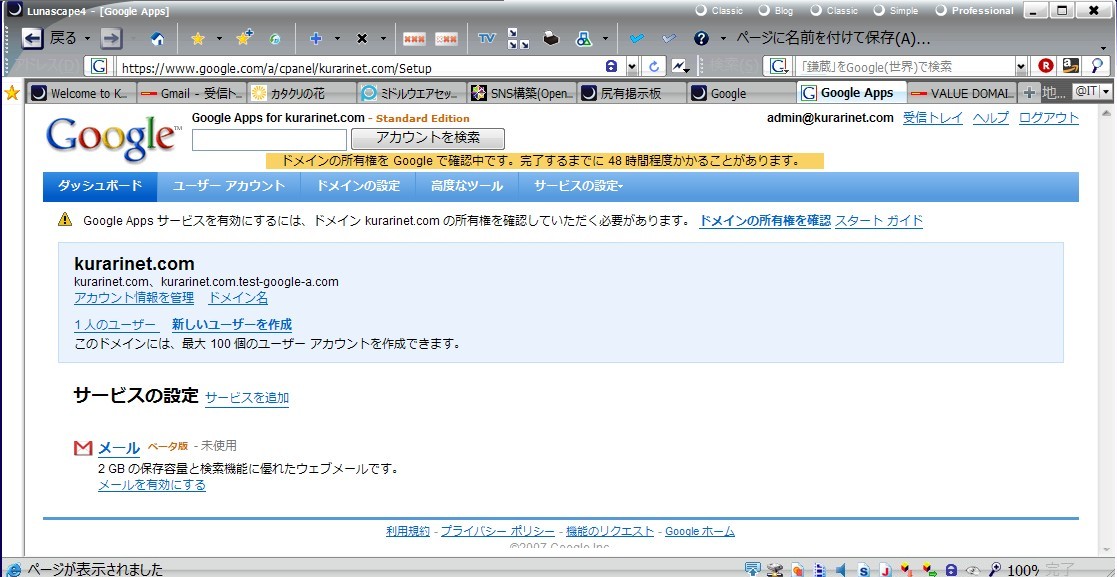Screen dimensions: 1117x577
Task: Select the Simple skin radio button
Action: [x=879, y=11]
